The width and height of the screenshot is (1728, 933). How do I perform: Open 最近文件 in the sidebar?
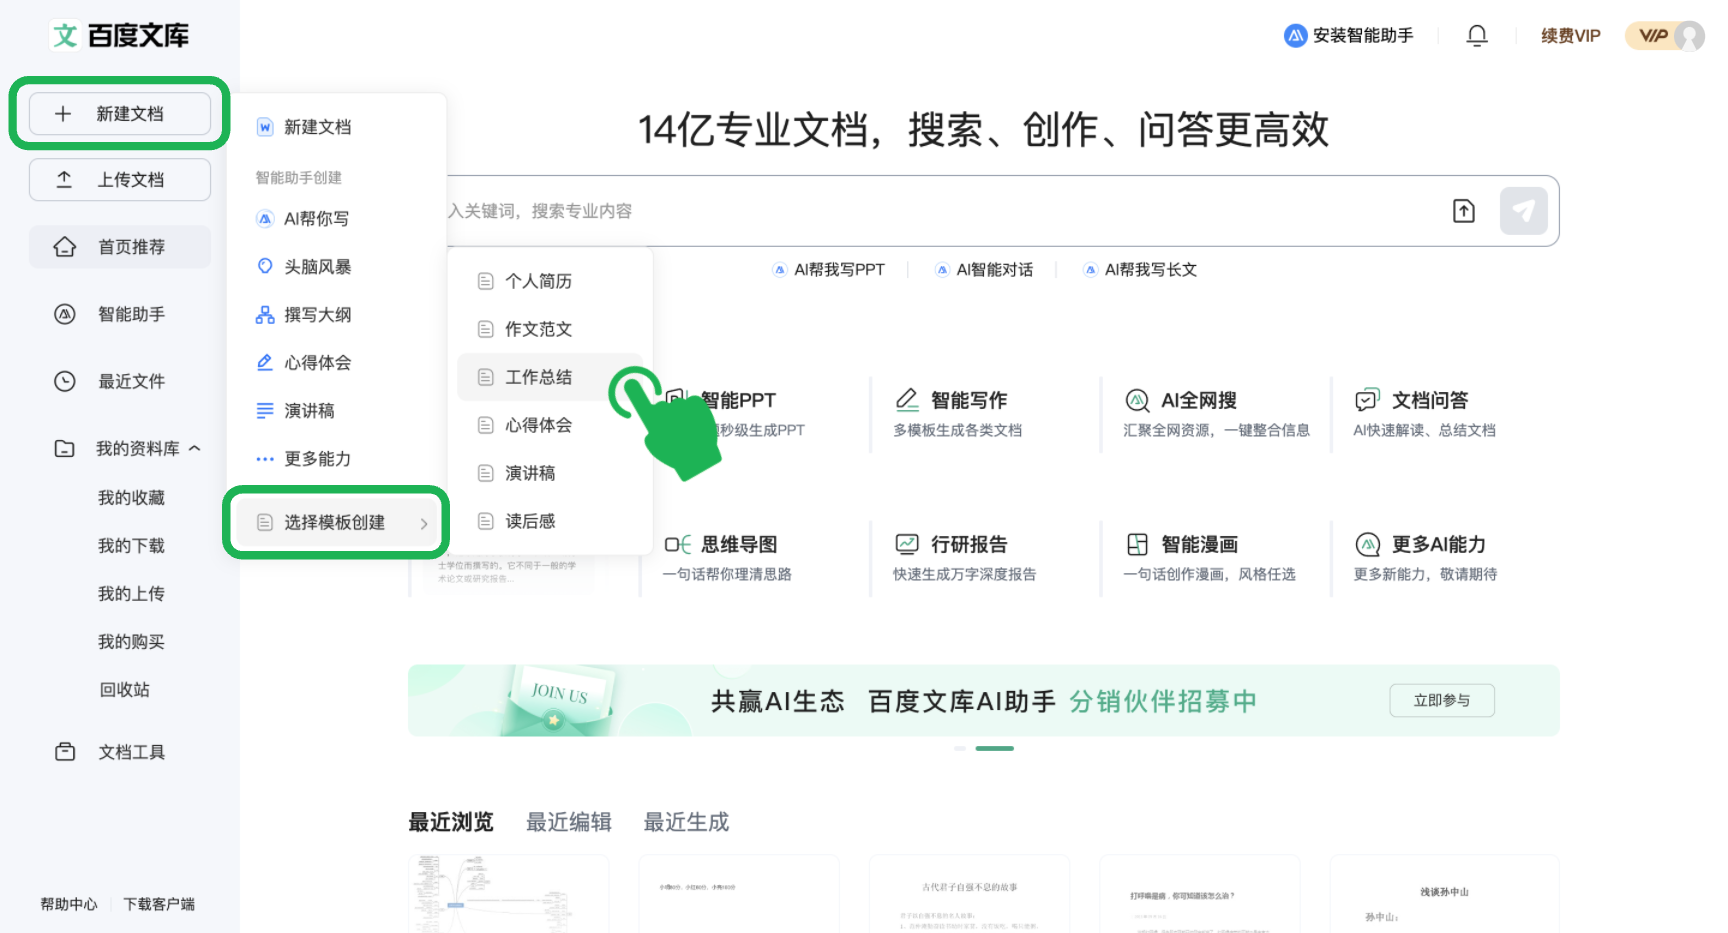point(120,381)
